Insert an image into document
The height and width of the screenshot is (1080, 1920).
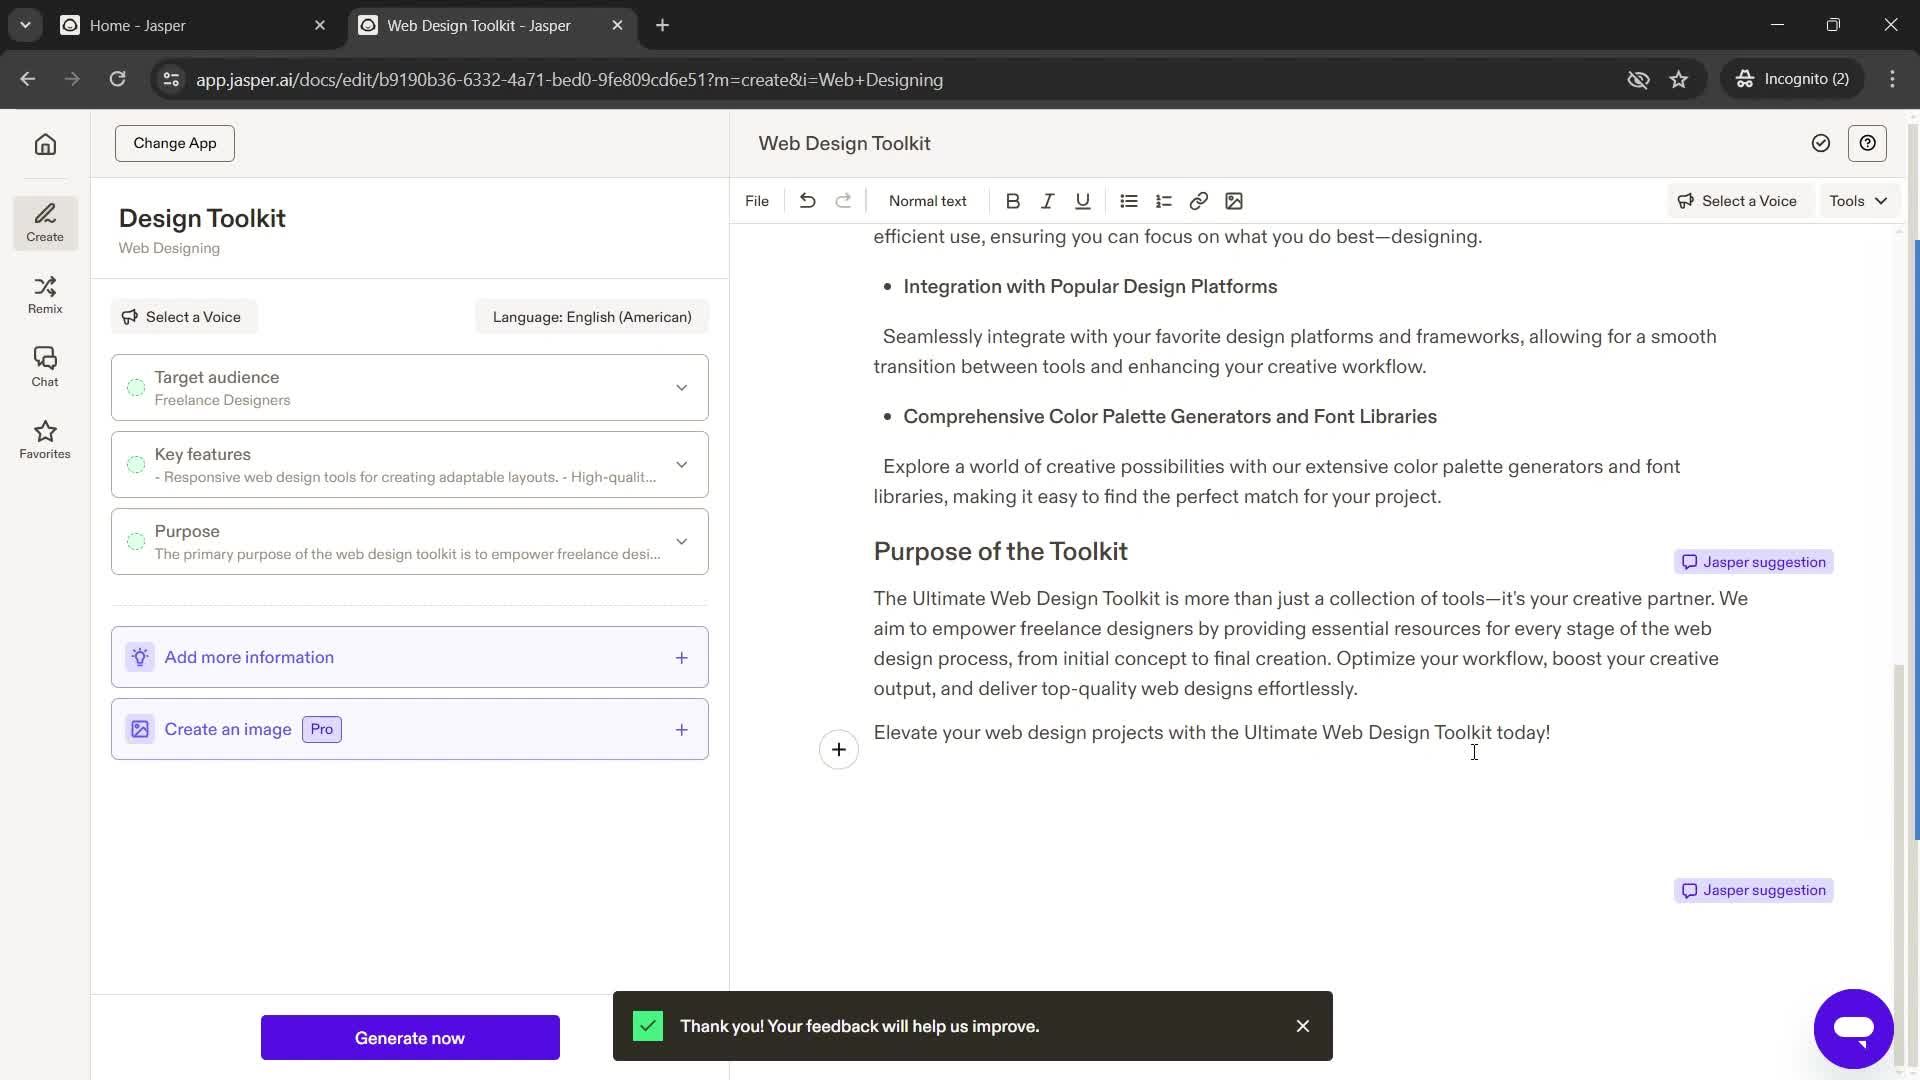[1234, 201]
